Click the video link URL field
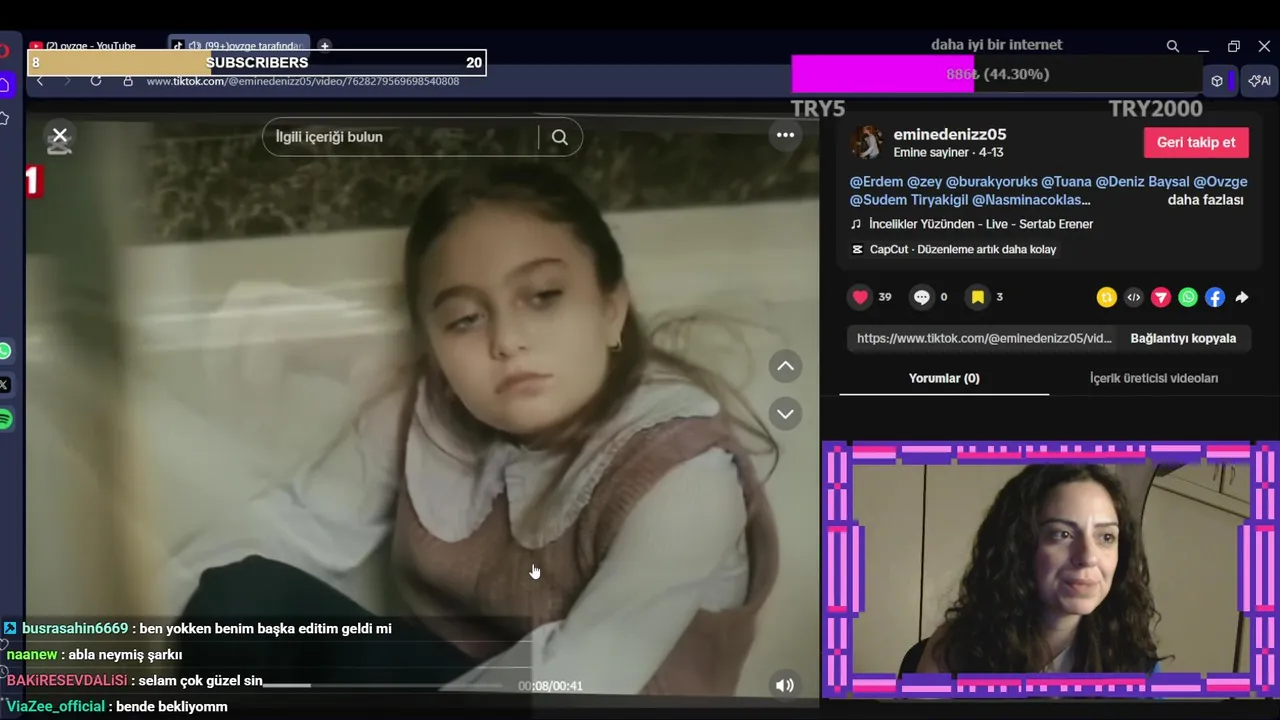Viewport: 1280px width, 720px height. click(x=984, y=338)
